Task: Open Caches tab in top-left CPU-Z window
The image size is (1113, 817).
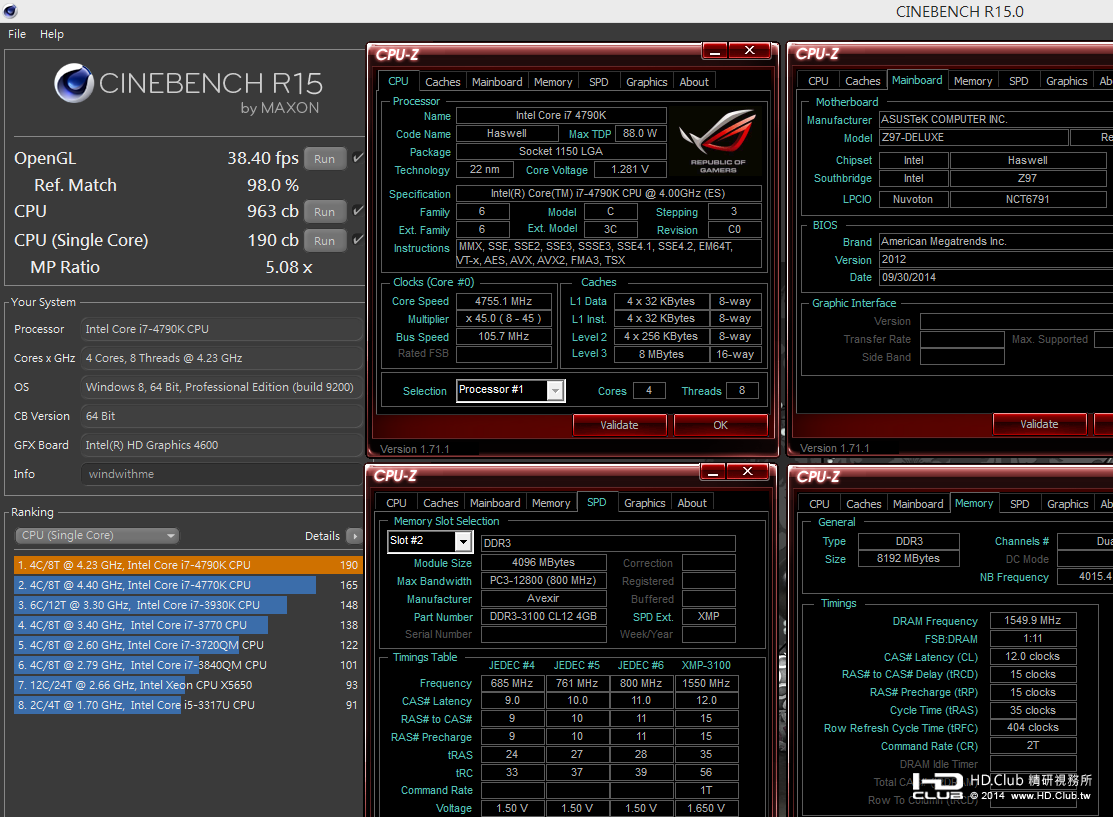Action: point(442,82)
